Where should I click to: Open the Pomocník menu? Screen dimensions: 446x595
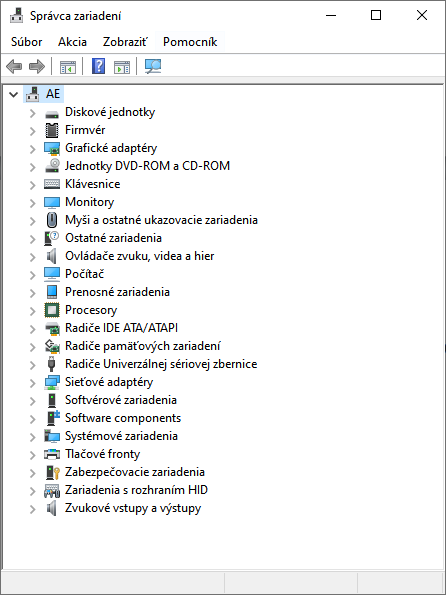(190, 42)
